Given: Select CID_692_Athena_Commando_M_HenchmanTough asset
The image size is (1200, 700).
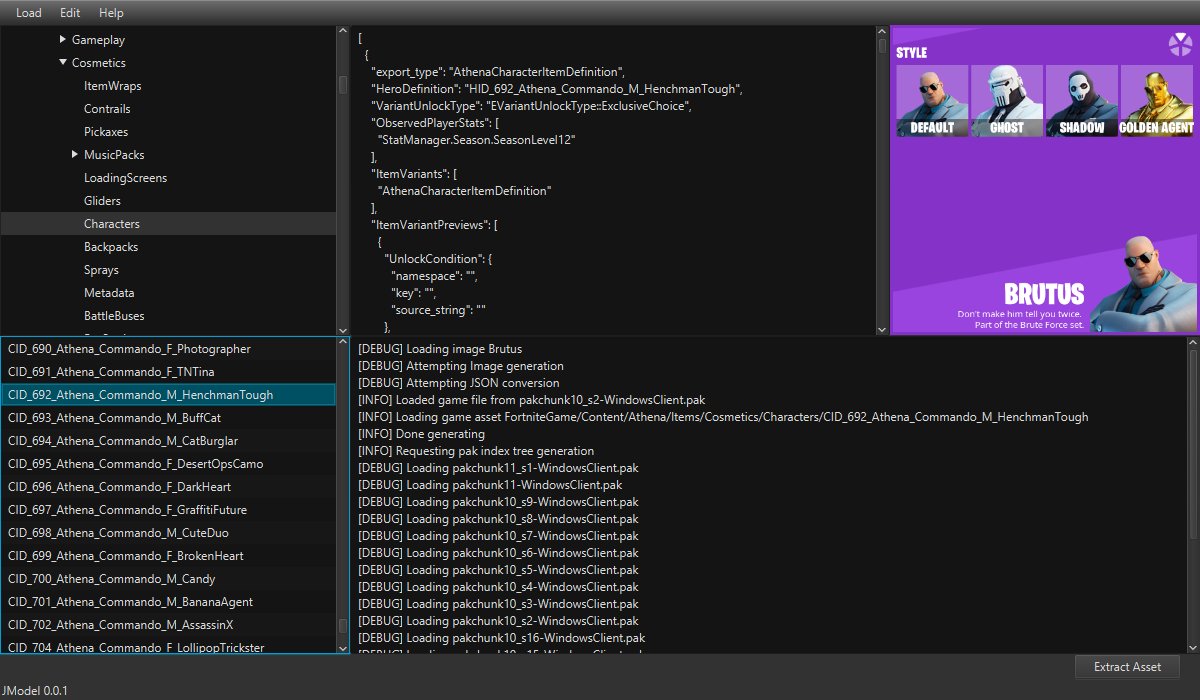Looking at the screenshot, I should tap(168, 395).
